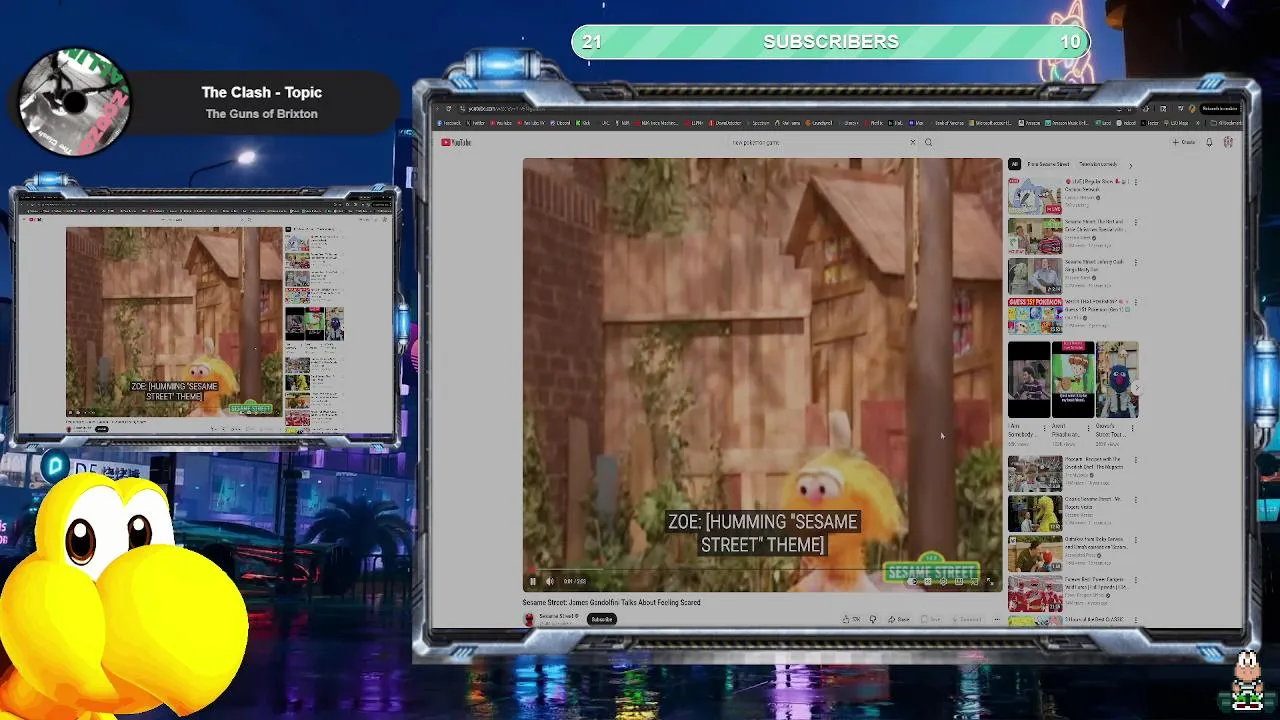The height and width of the screenshot is (720, 1280).
Task: Open the All Bookmarks folder
Action: click(x=1227, y=123)
